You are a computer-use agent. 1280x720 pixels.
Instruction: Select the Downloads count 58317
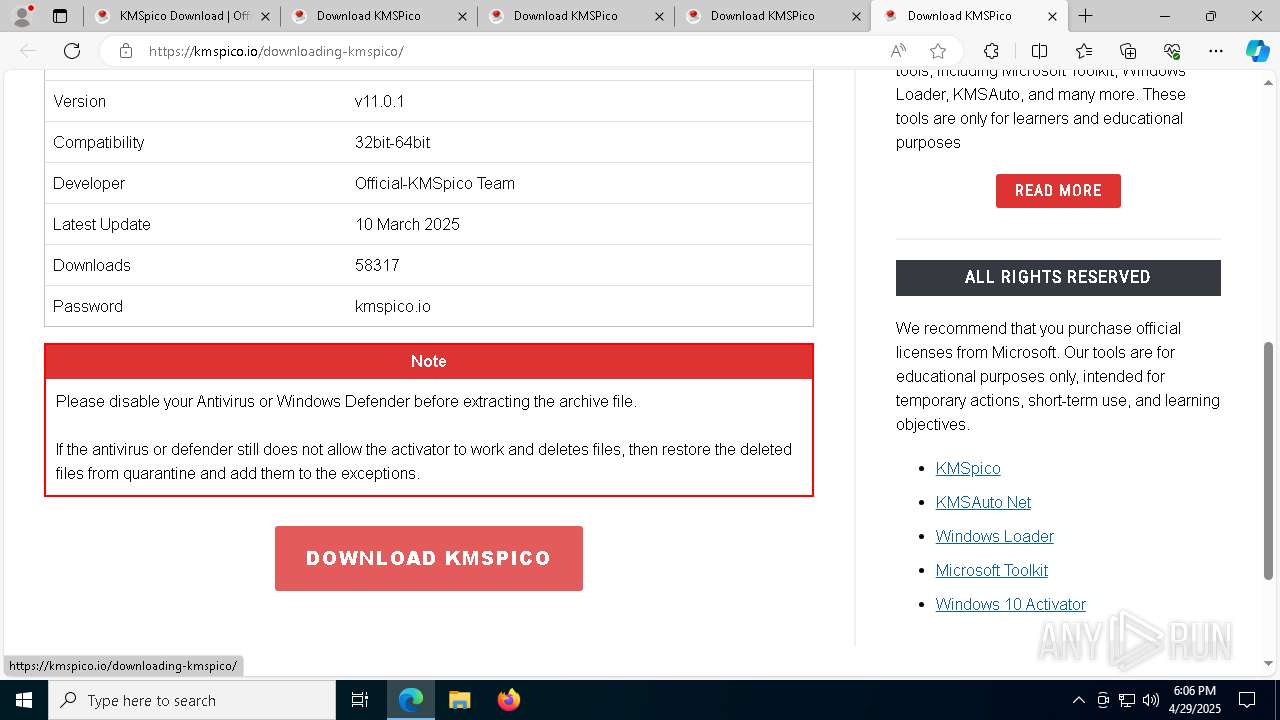(377, 265)
